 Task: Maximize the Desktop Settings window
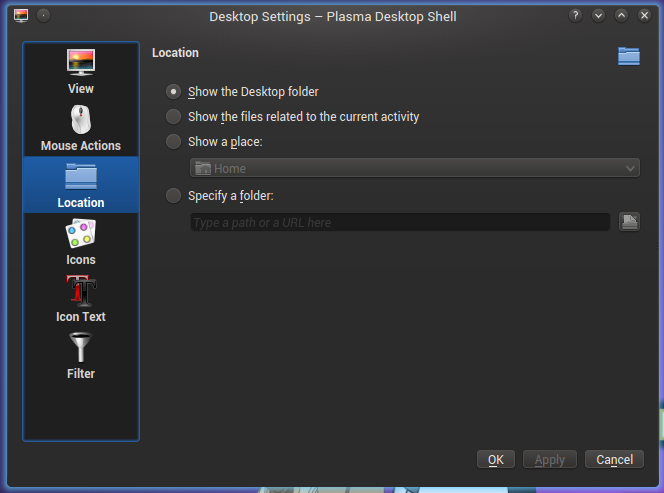[621, 16]
